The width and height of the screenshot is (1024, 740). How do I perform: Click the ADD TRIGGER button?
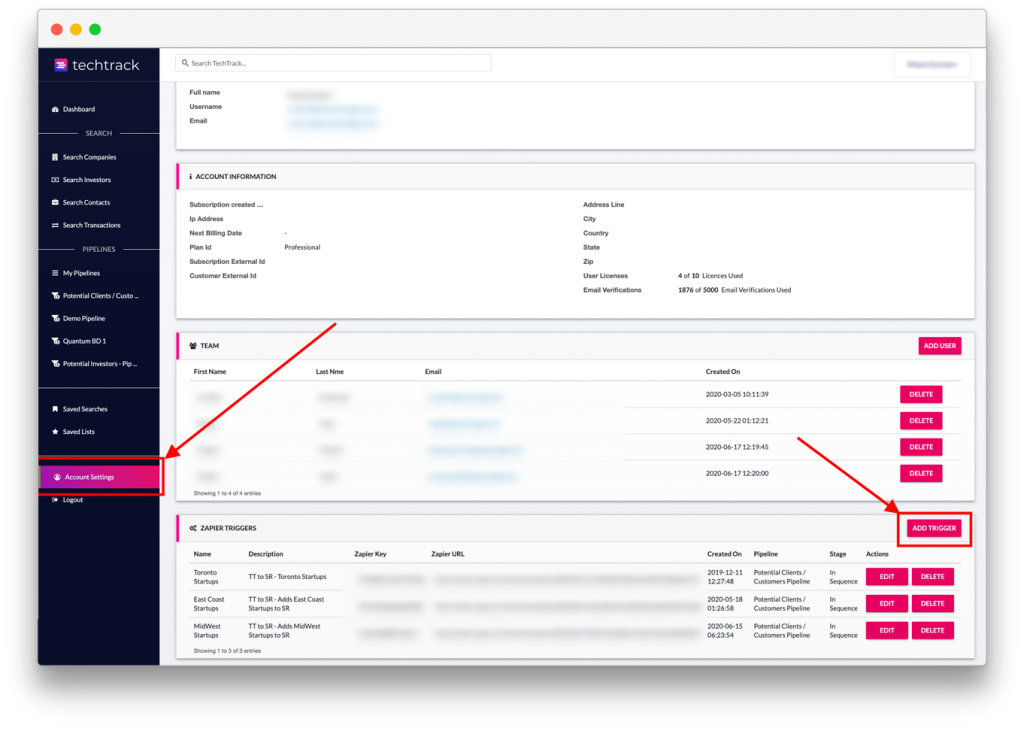pos(934,528)
